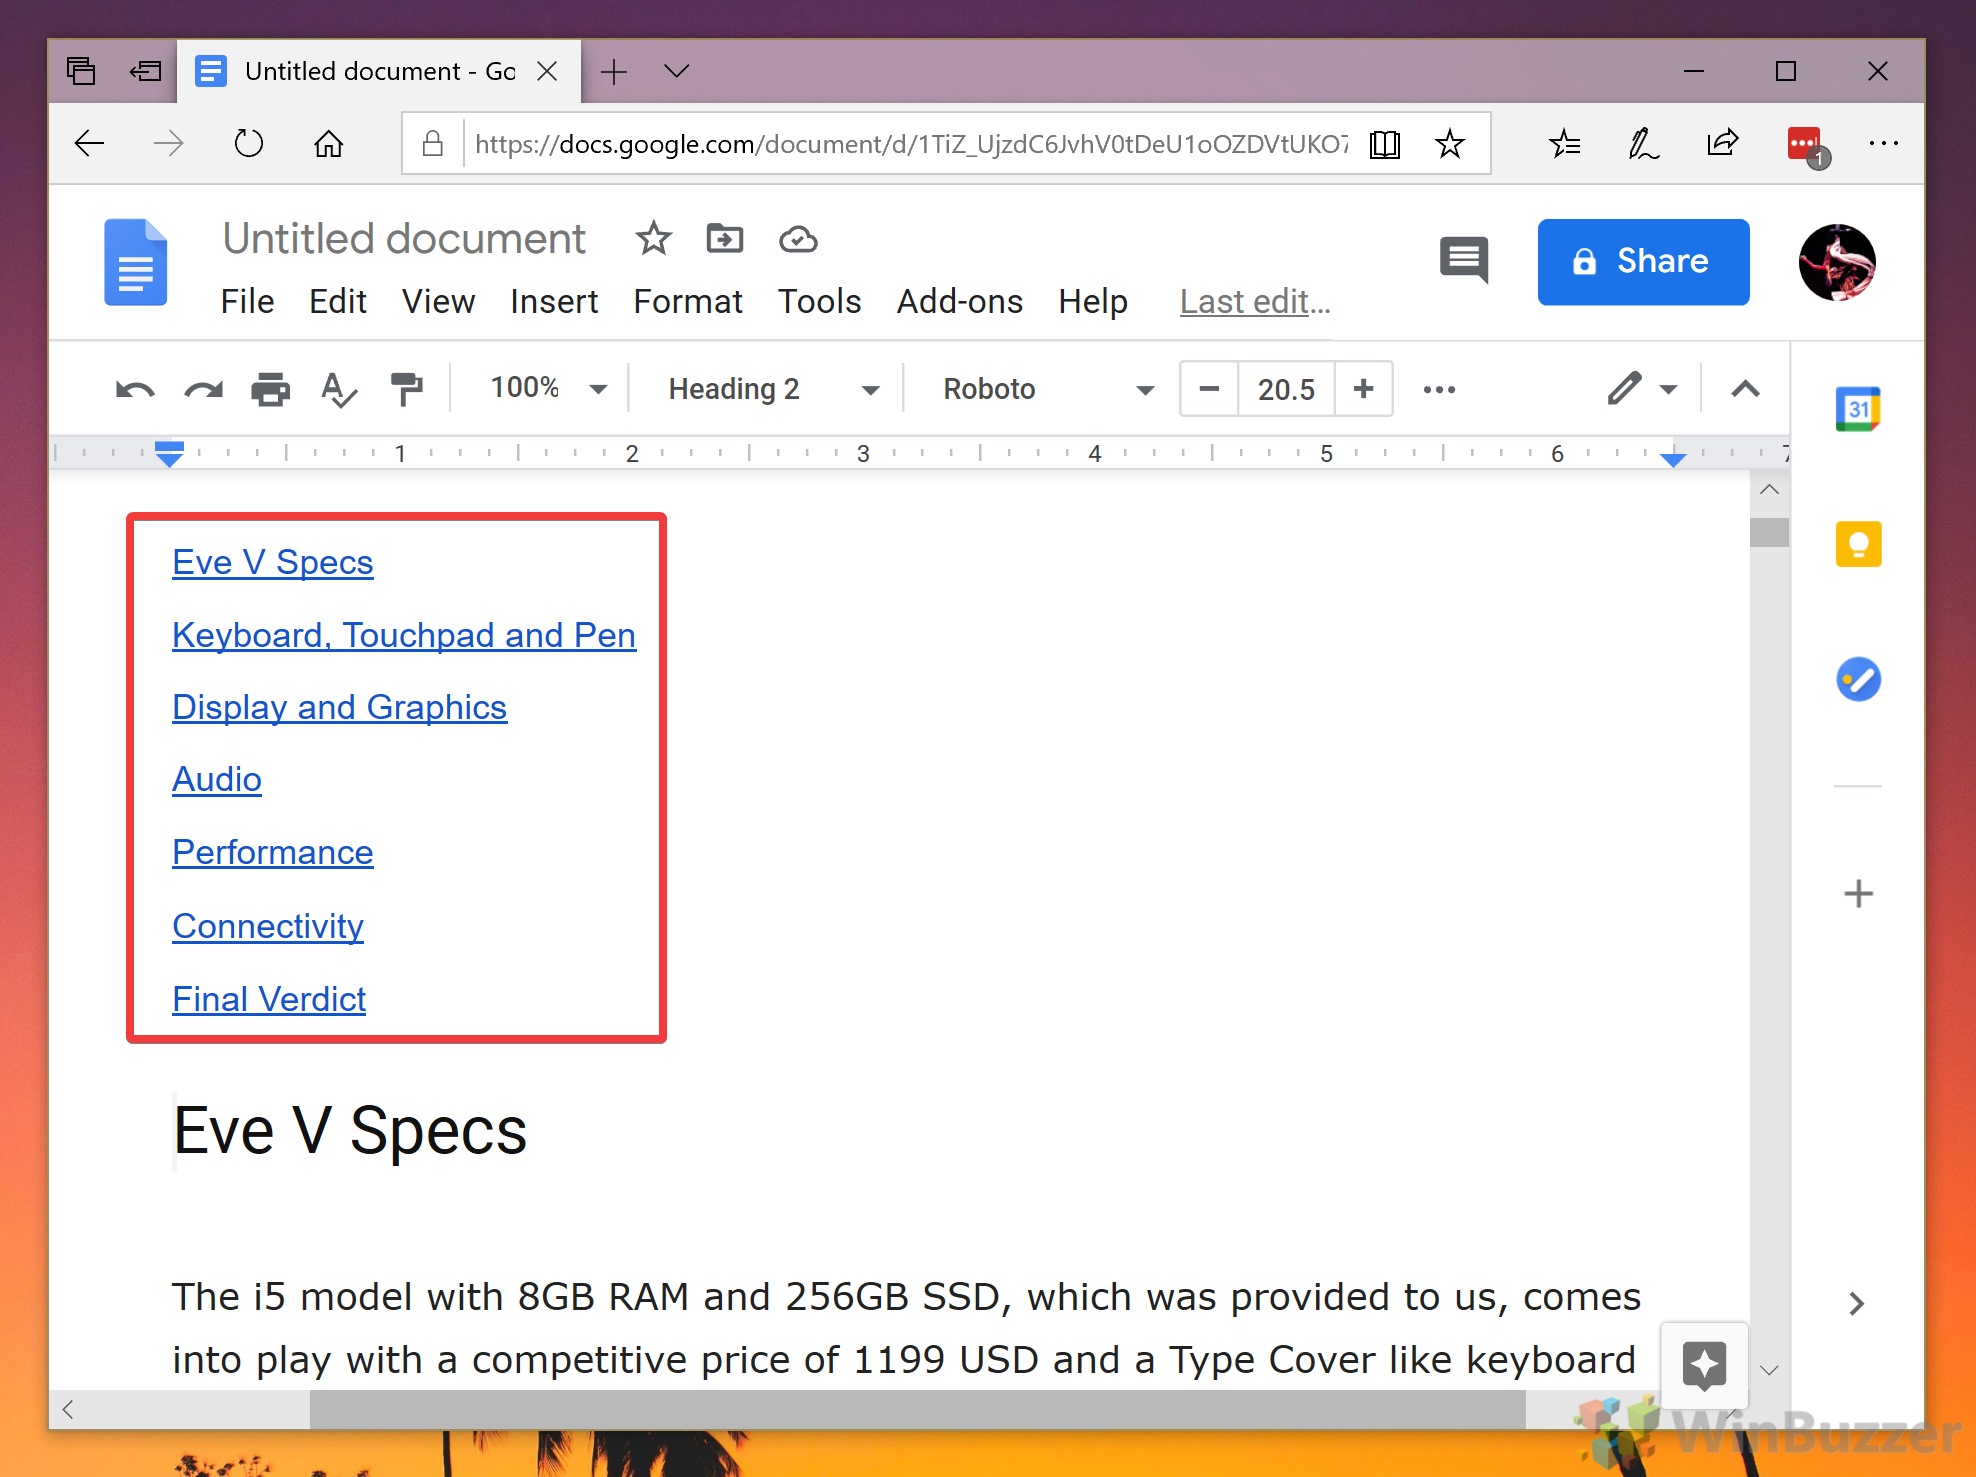Increase font size with the plus stepper

[1364, 389]
